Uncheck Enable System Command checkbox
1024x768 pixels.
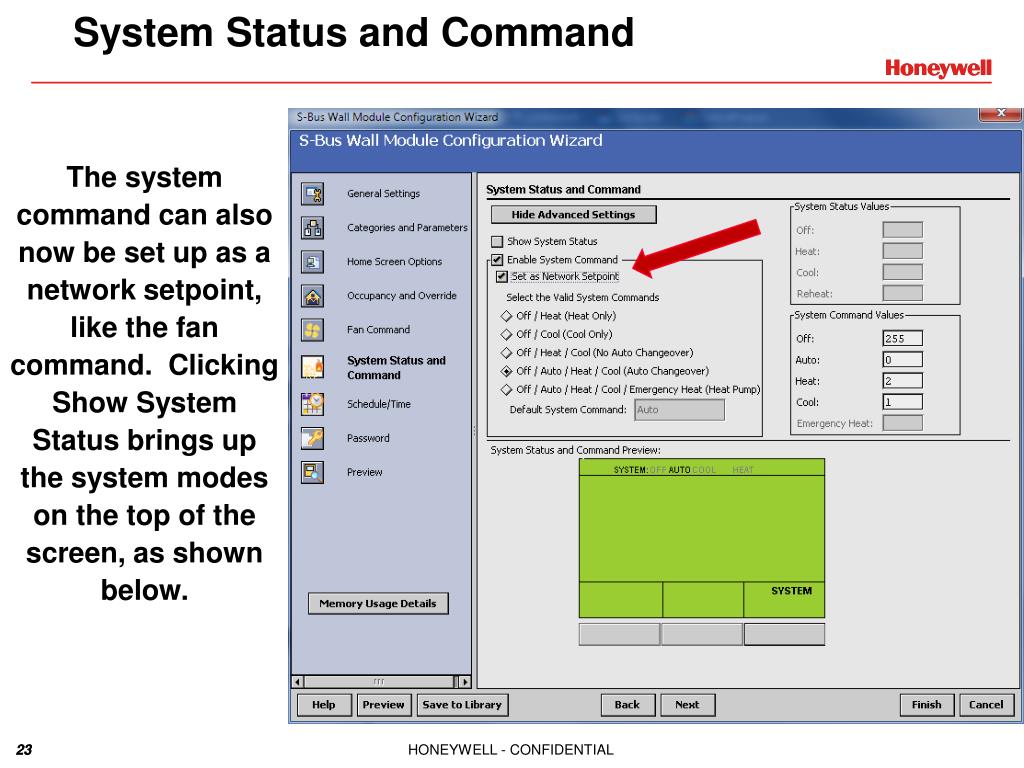pyautogui.click(x=497, y=260)
